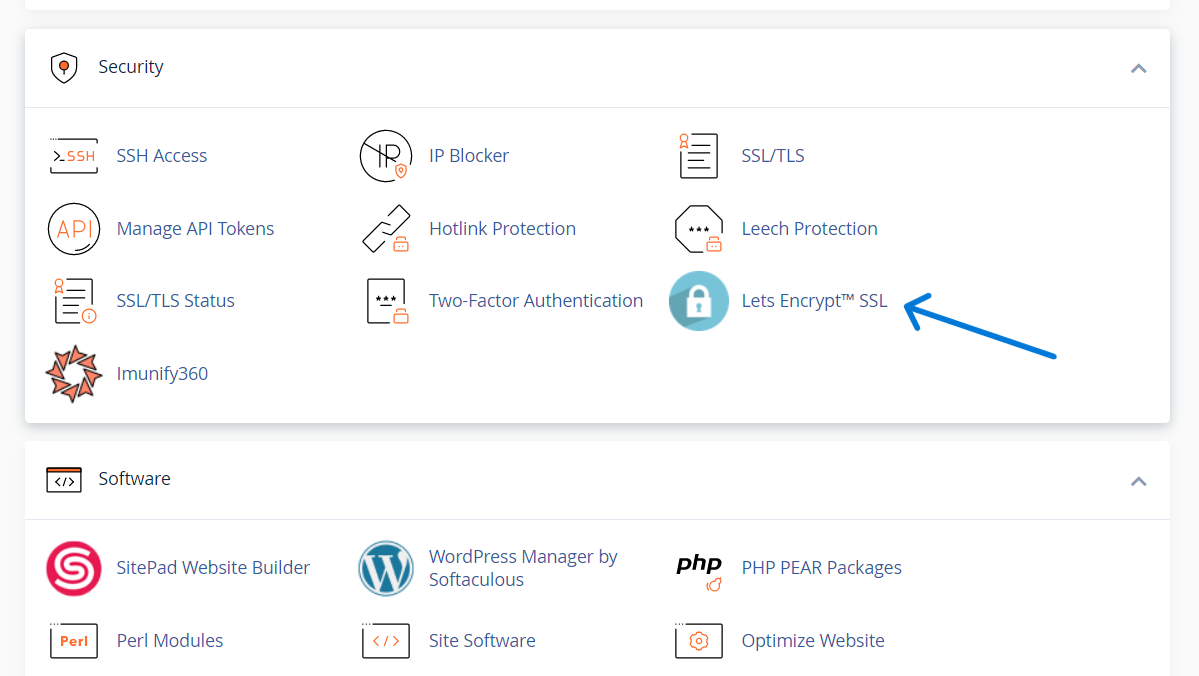This screenshot has width=1199, height=676.
Task: Open the SSH Access terminal icon
Action: [x=73, y=156]
